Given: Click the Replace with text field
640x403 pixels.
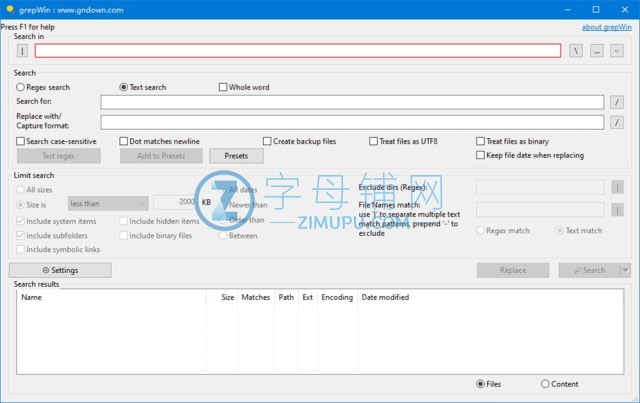Looking at the screenshot, I should coord(352,122).
